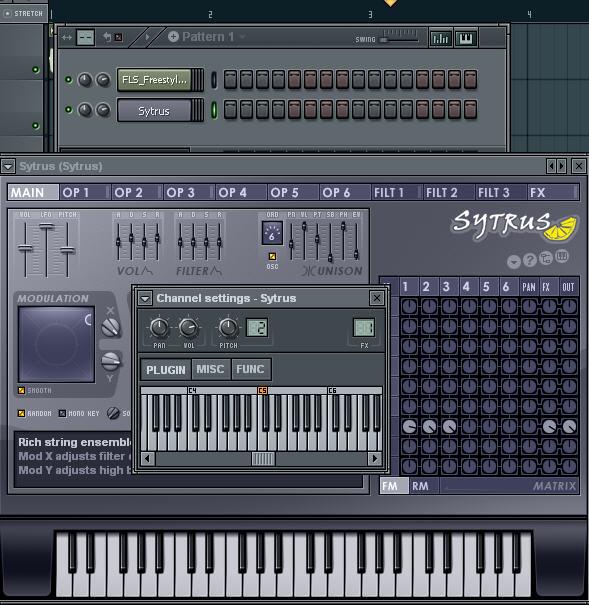Adjust the unison ORD order knob
This screenshot has width=589, height=605.
tap(272, 233)
